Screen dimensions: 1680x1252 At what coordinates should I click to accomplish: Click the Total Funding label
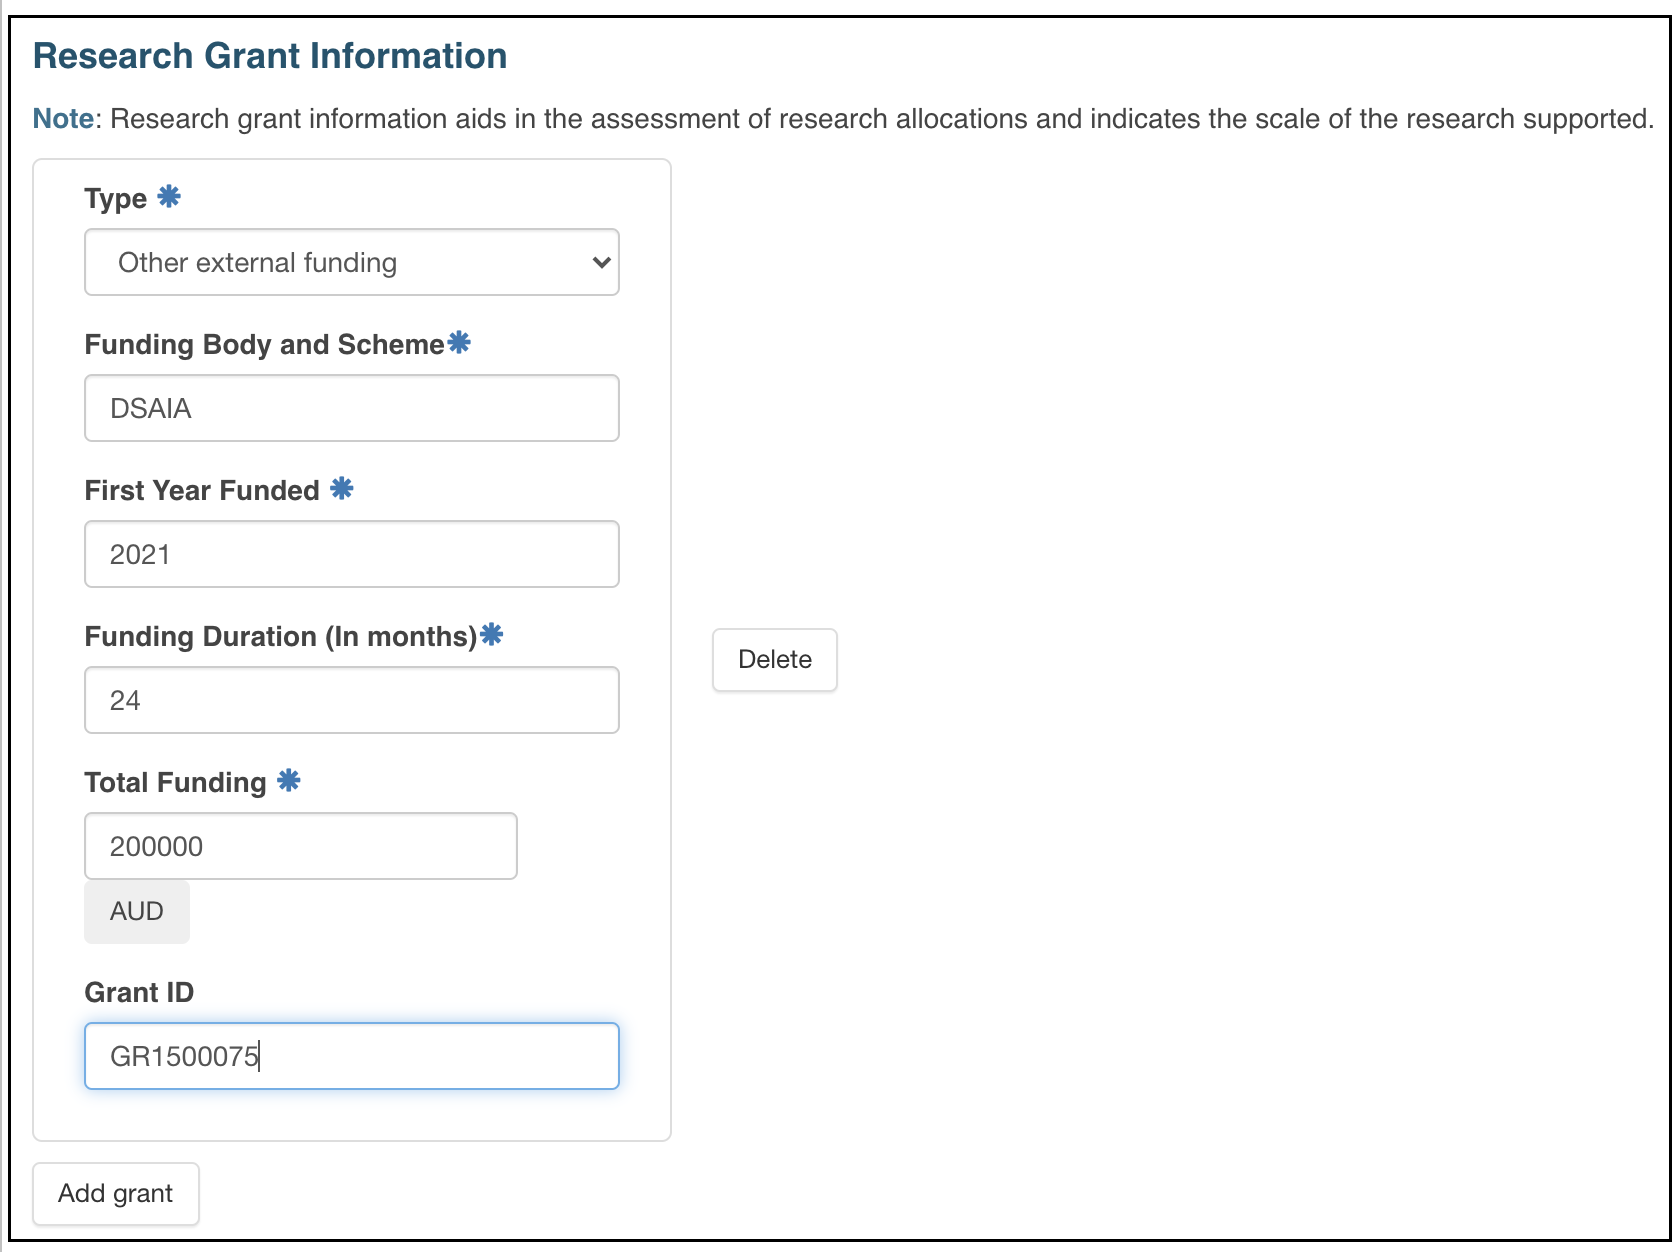175,782
